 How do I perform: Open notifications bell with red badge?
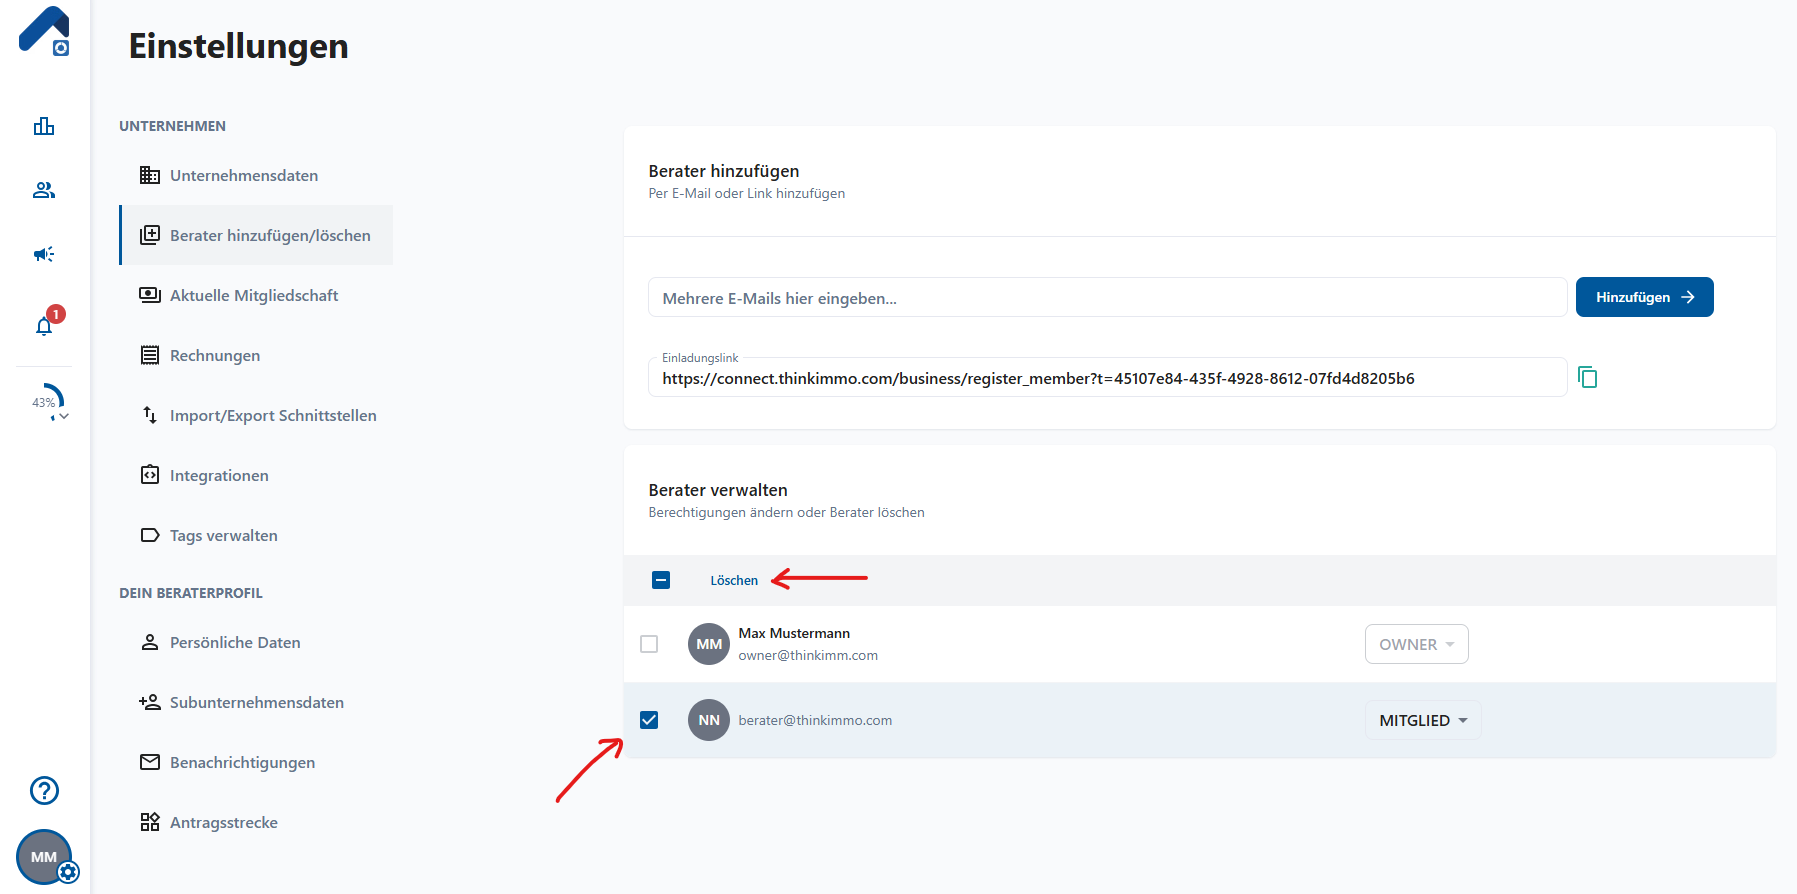[x=45, y=325]
